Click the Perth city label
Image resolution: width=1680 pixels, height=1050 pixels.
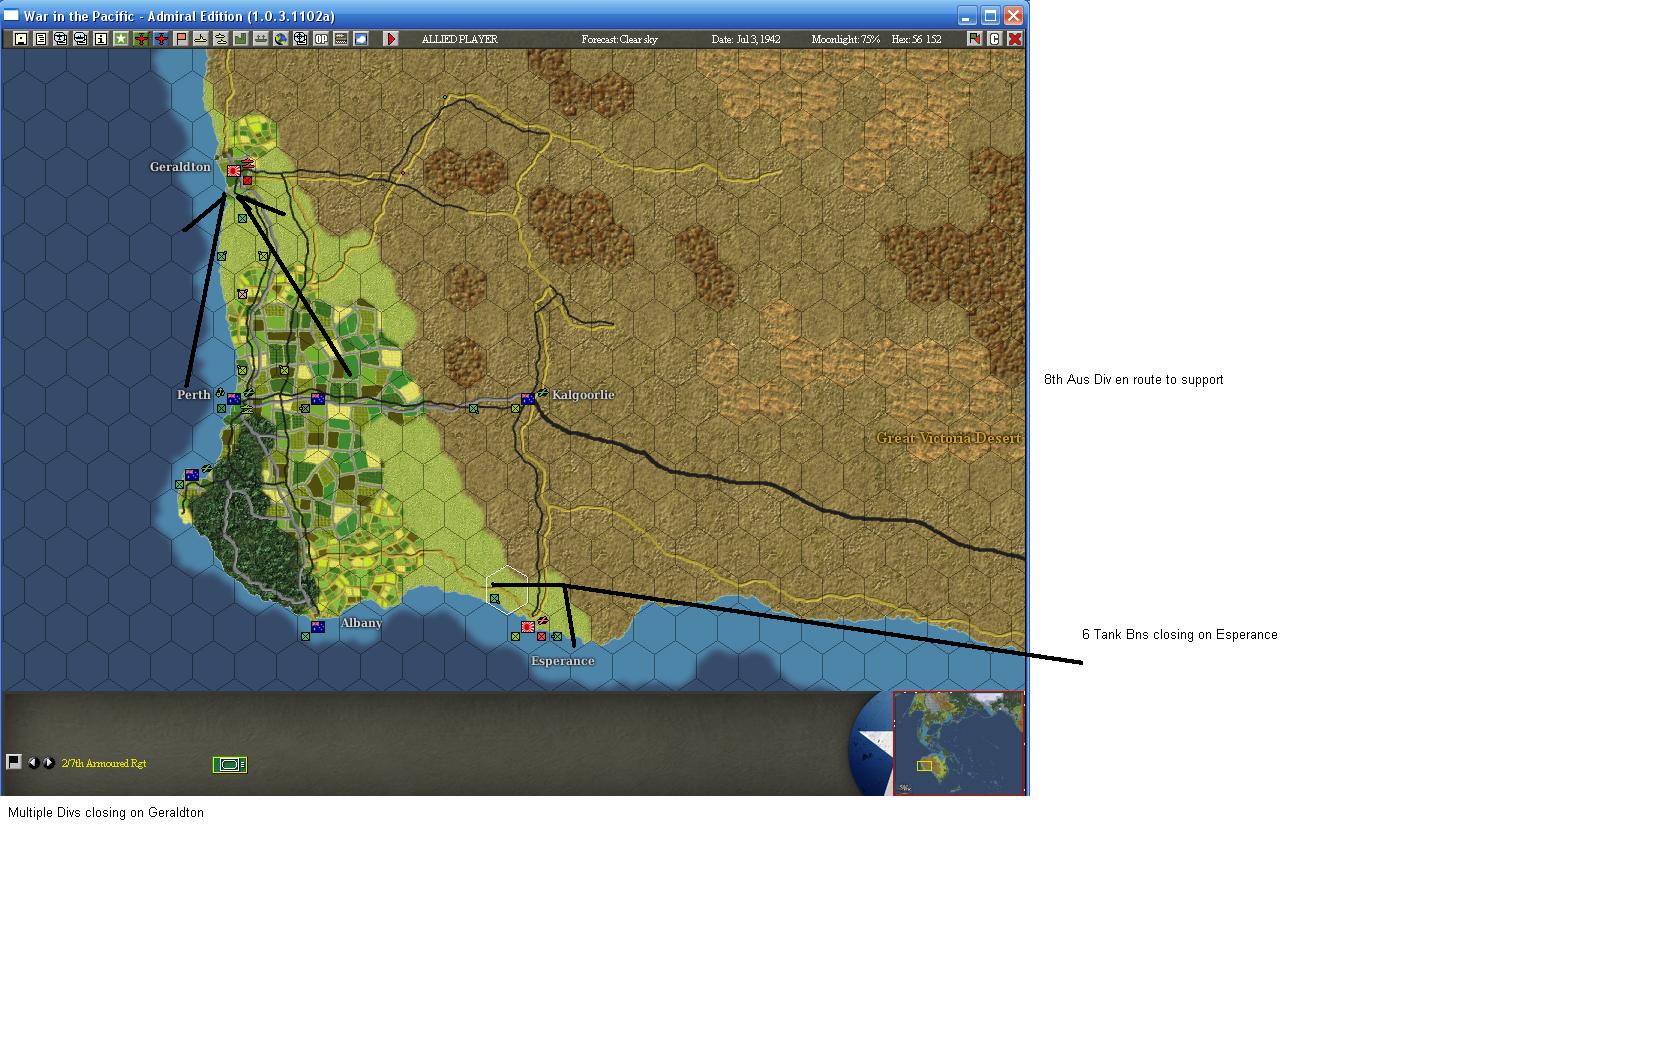[x=194, y=395]
